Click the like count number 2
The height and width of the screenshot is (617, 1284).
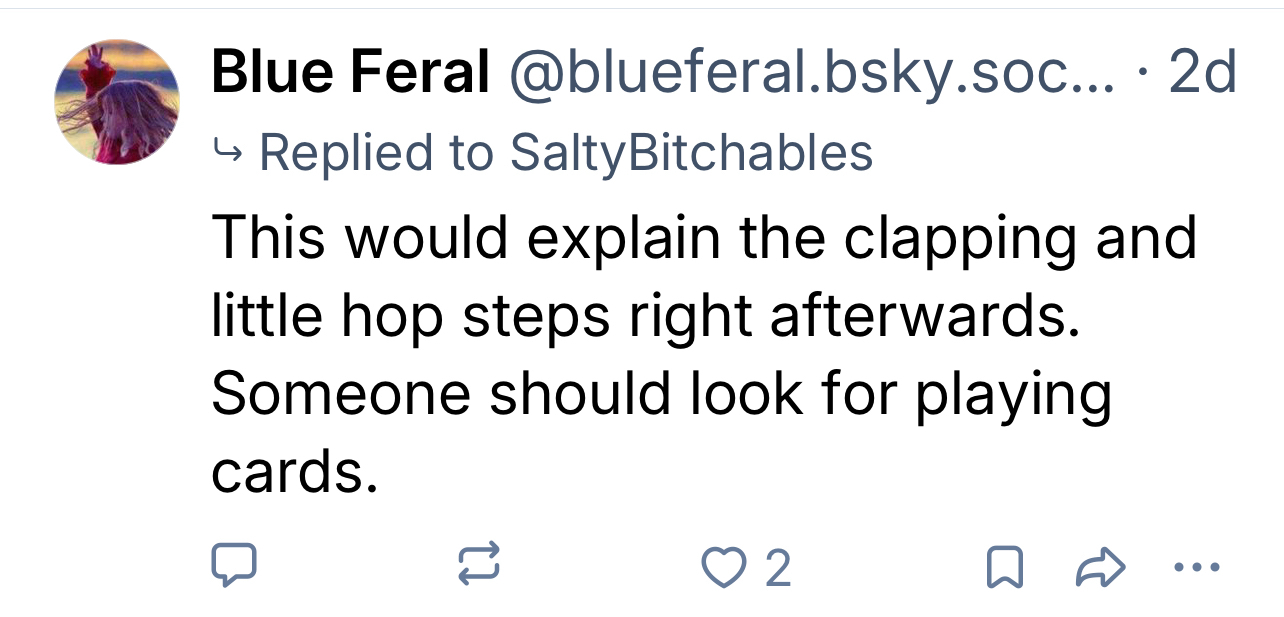click(x=778, y=568)
